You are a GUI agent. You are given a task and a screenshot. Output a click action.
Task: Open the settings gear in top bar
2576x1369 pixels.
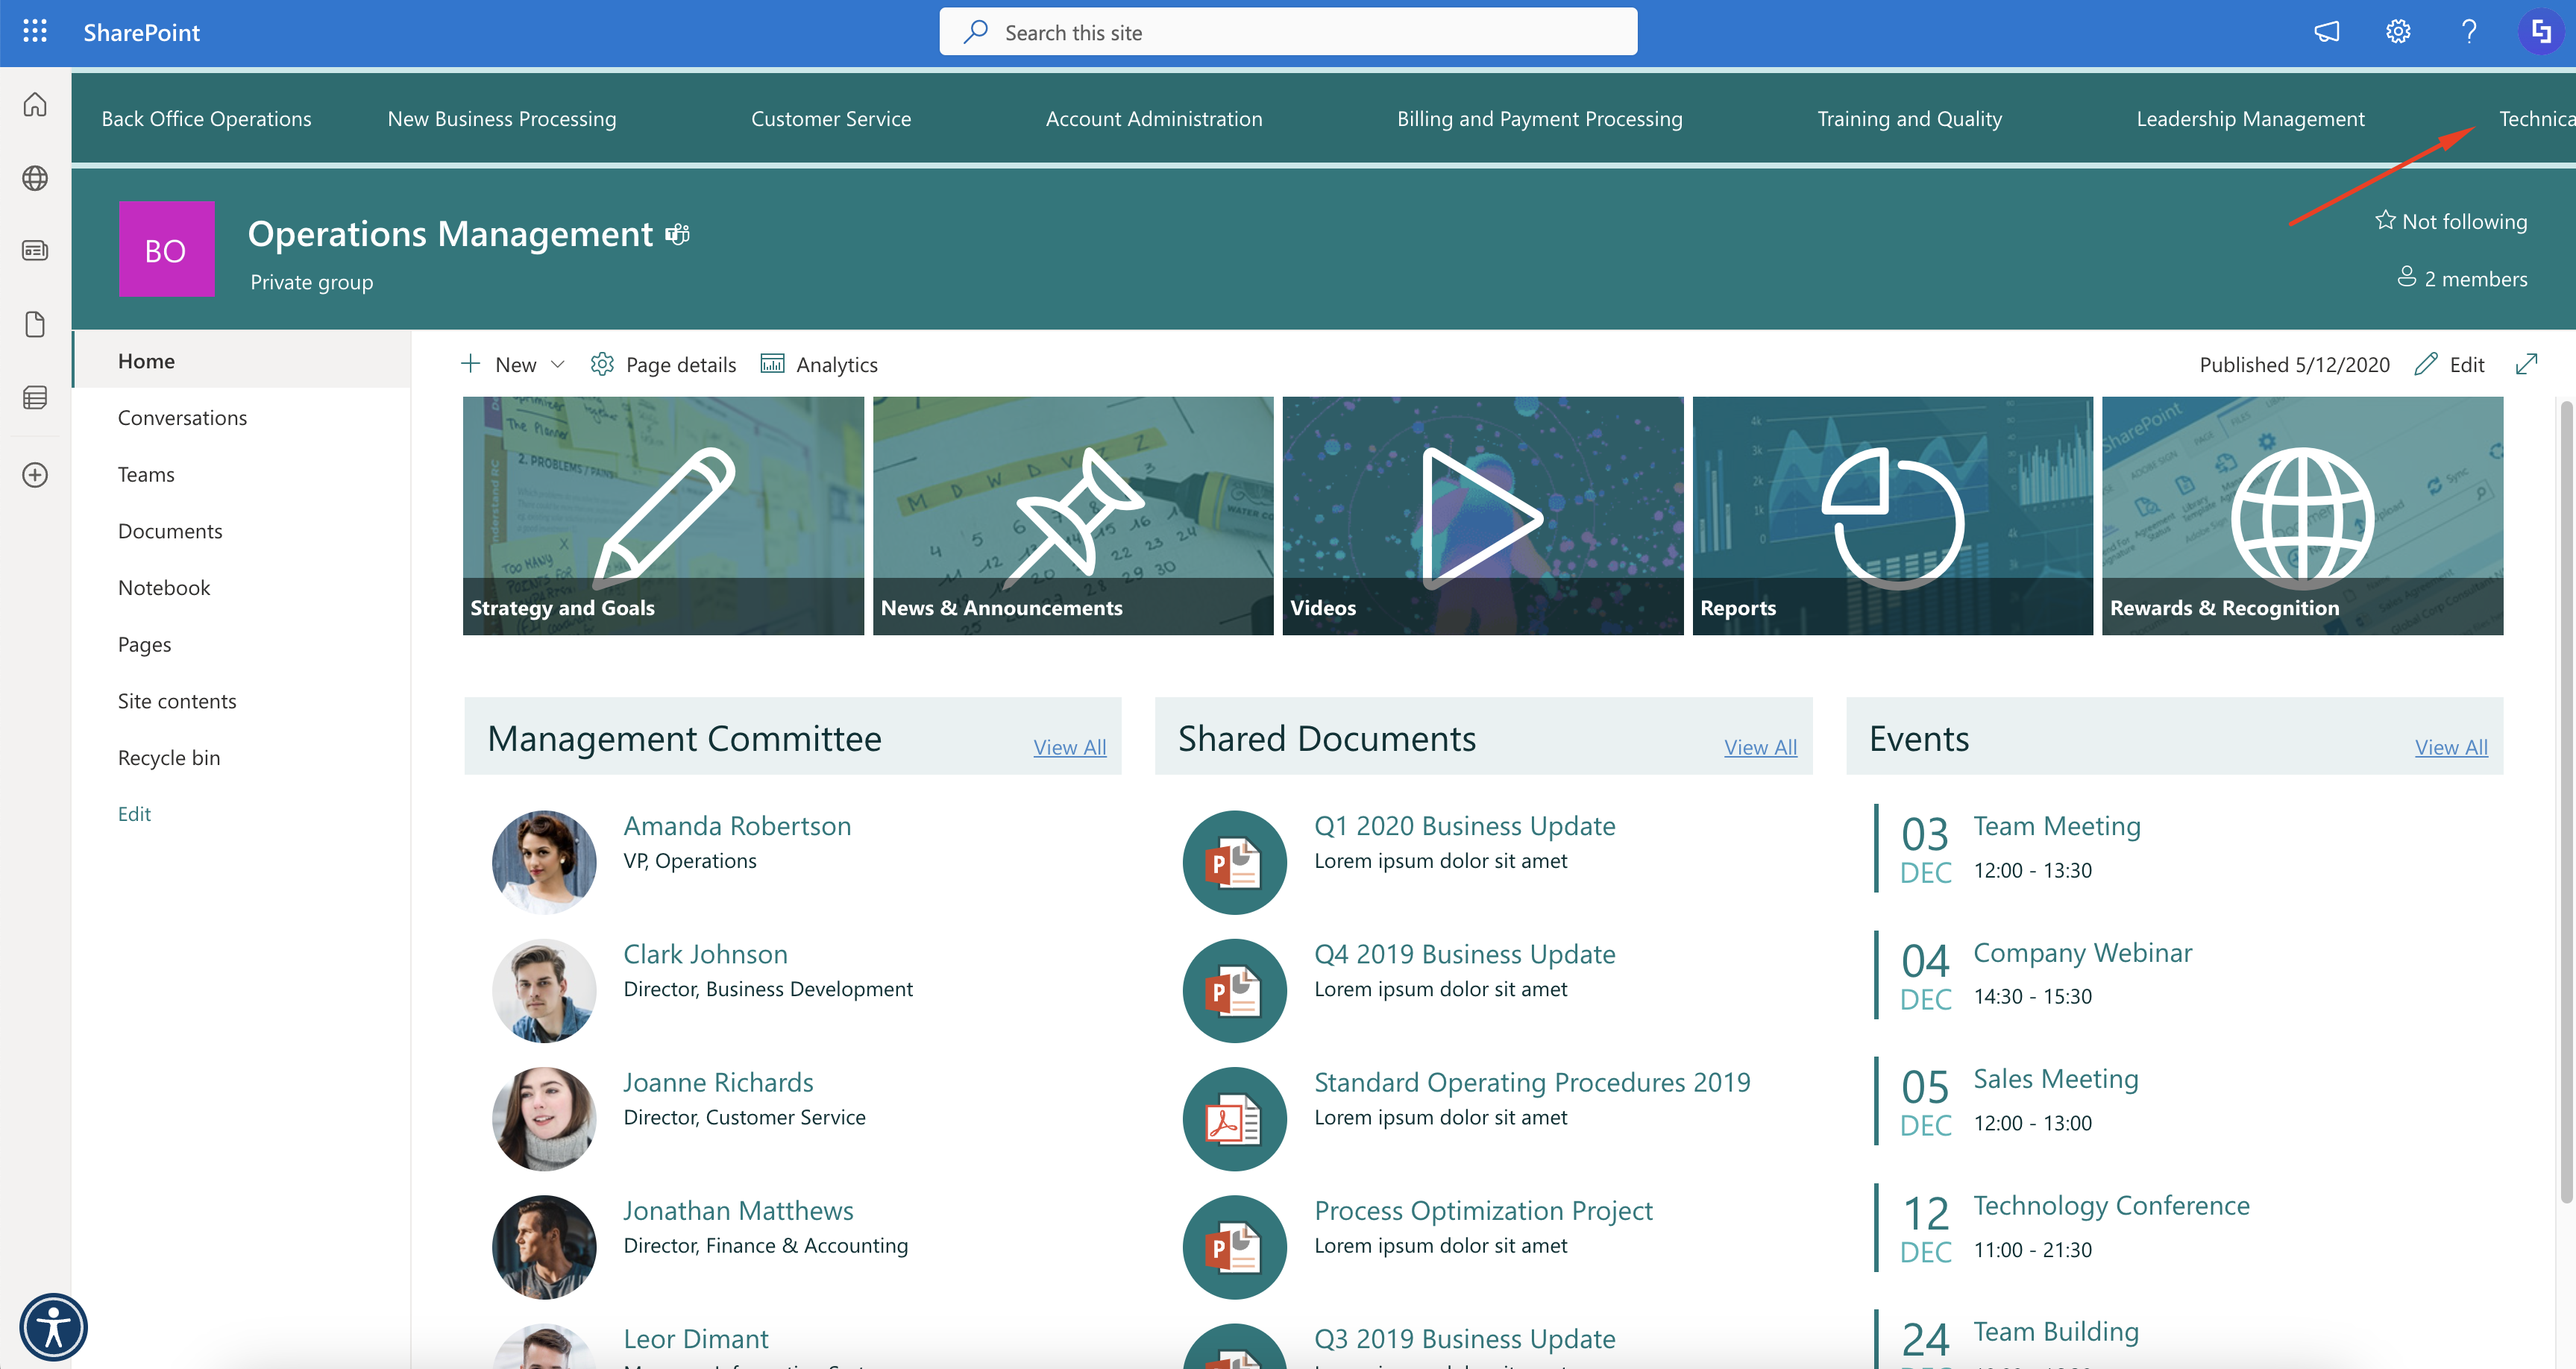click(x=2397, y=32)
